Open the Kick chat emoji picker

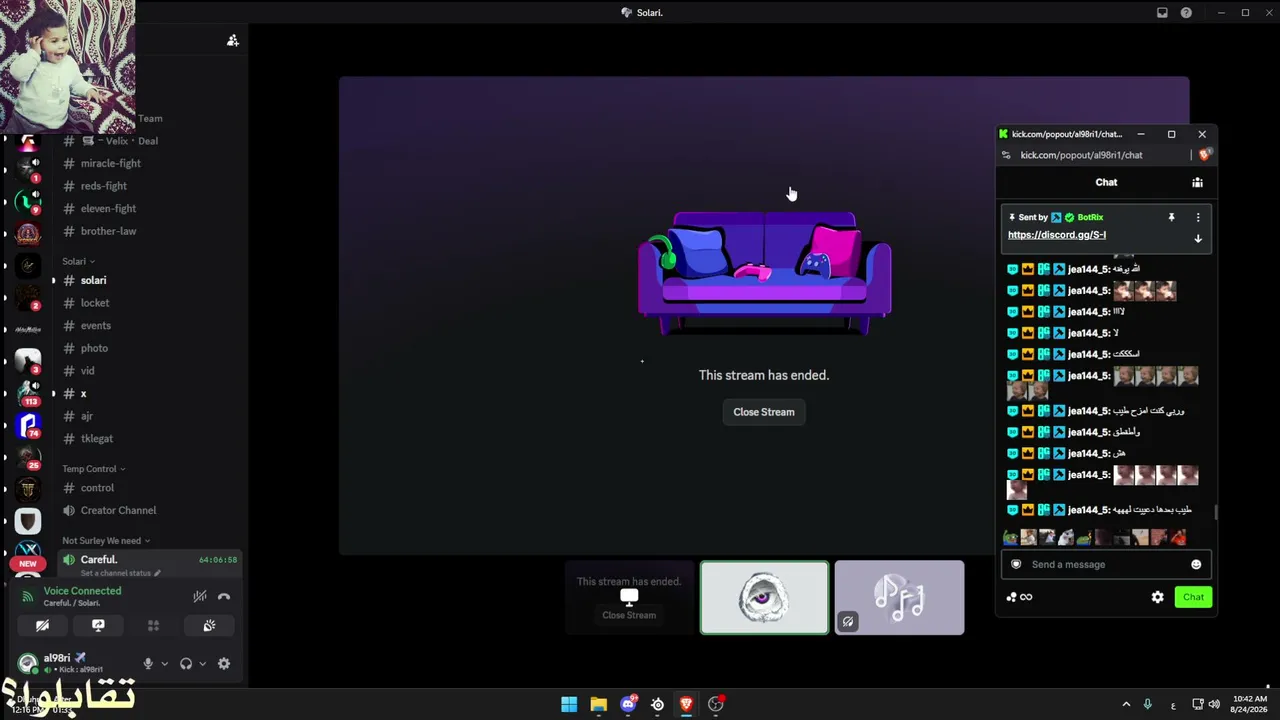1196,564
